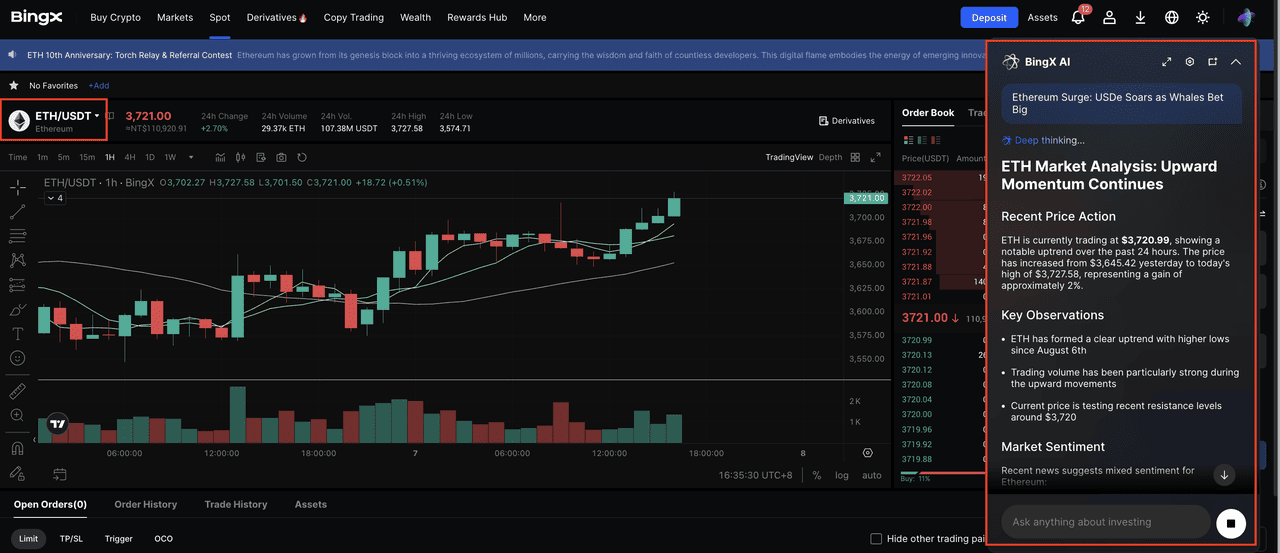Go to Buy Crypto page

(115, 17)
